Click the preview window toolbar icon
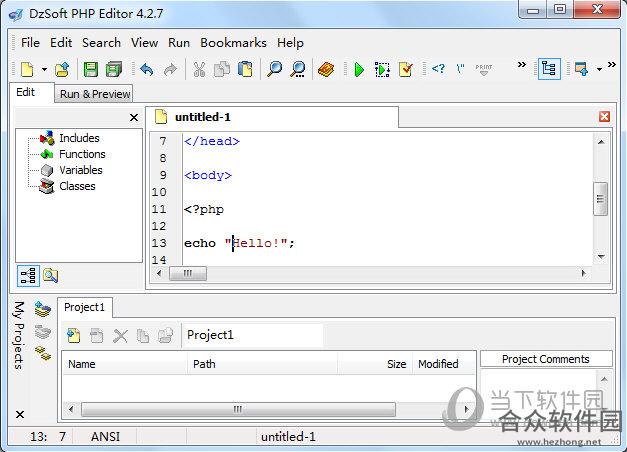Viewport: 627px width, 452px height. pos(581,69)
